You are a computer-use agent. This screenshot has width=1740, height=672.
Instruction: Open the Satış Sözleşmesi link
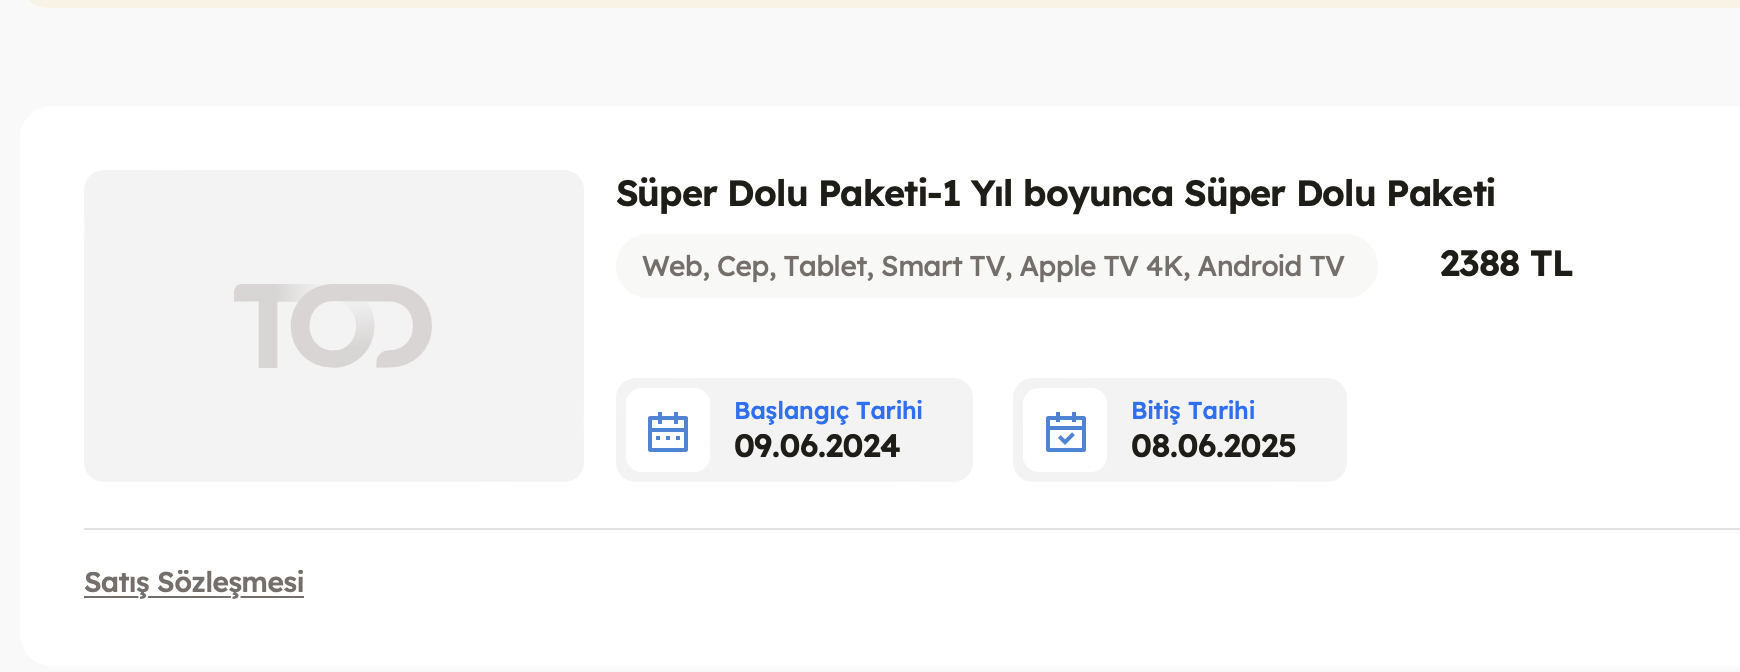(x=194, y=582)
